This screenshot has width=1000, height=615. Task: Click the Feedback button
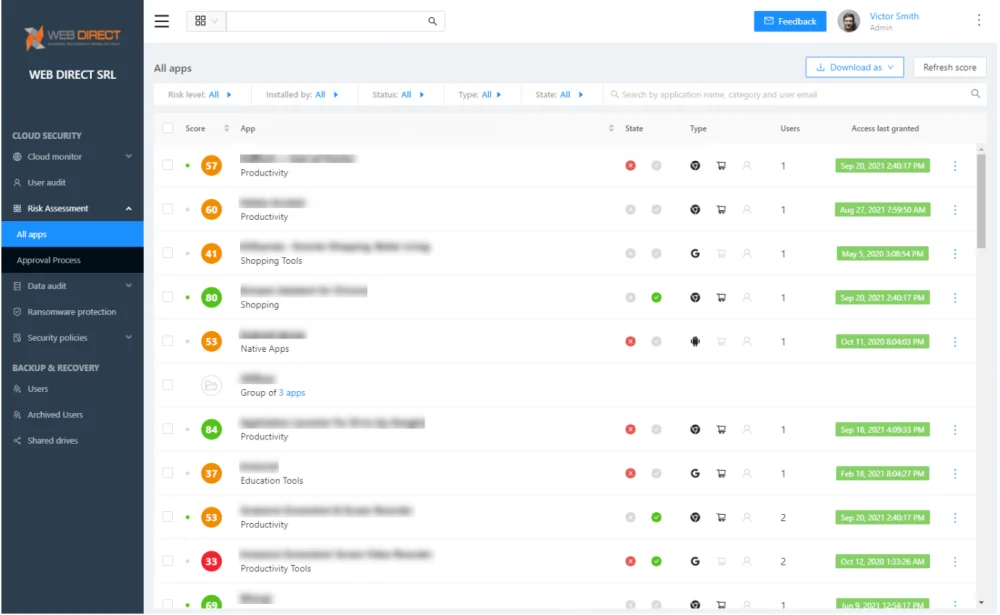pos(790,21)
